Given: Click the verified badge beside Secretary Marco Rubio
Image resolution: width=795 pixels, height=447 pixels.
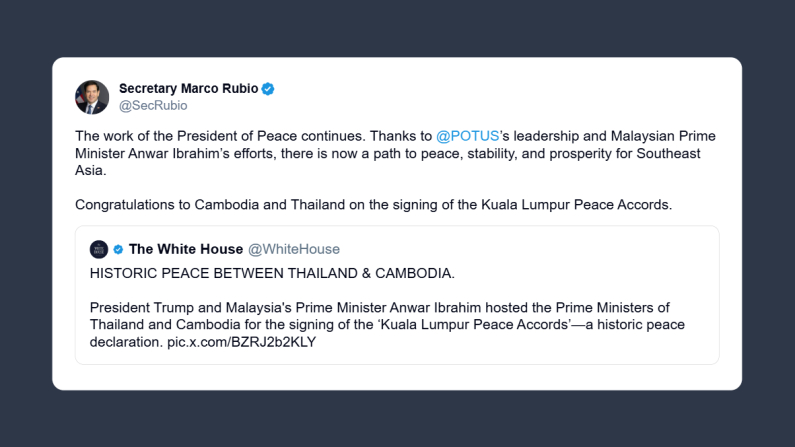Looking at the screenshot, I should coord(268,89).
